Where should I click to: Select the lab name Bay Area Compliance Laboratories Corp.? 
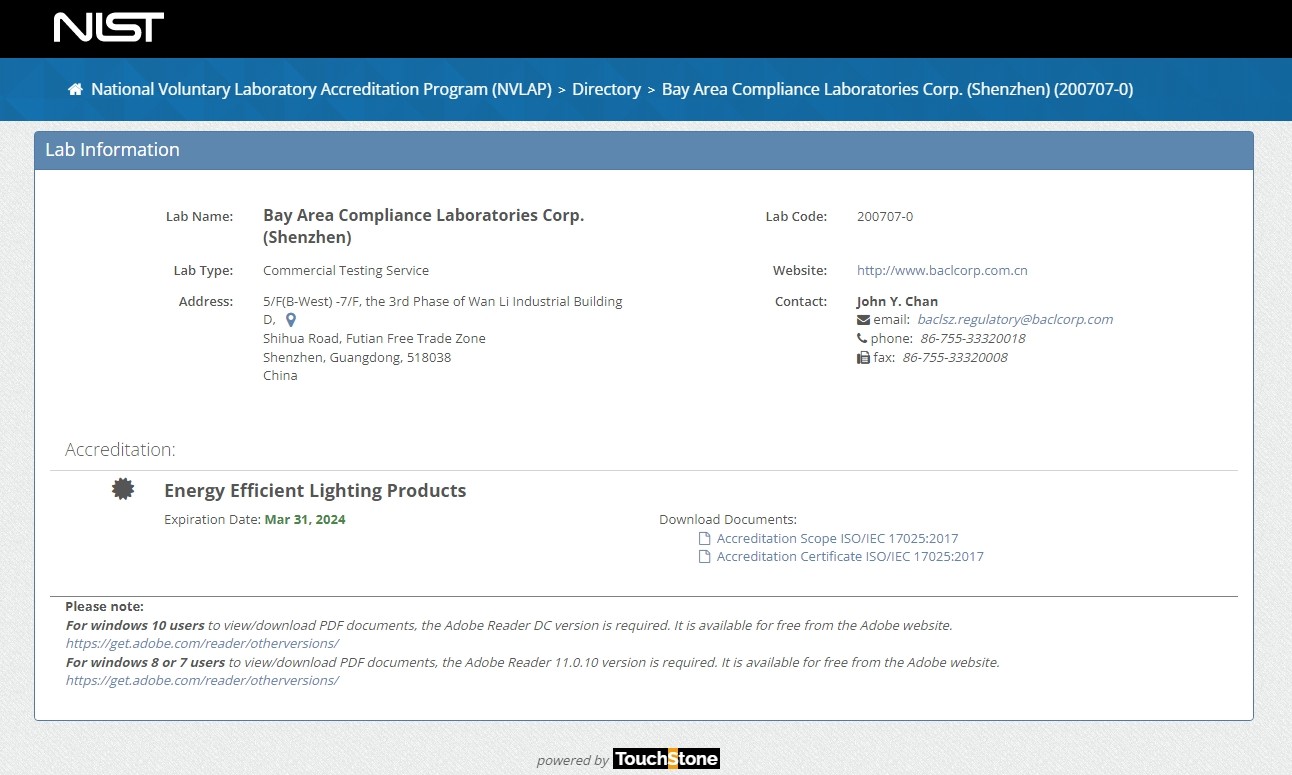tap(423, 226)
